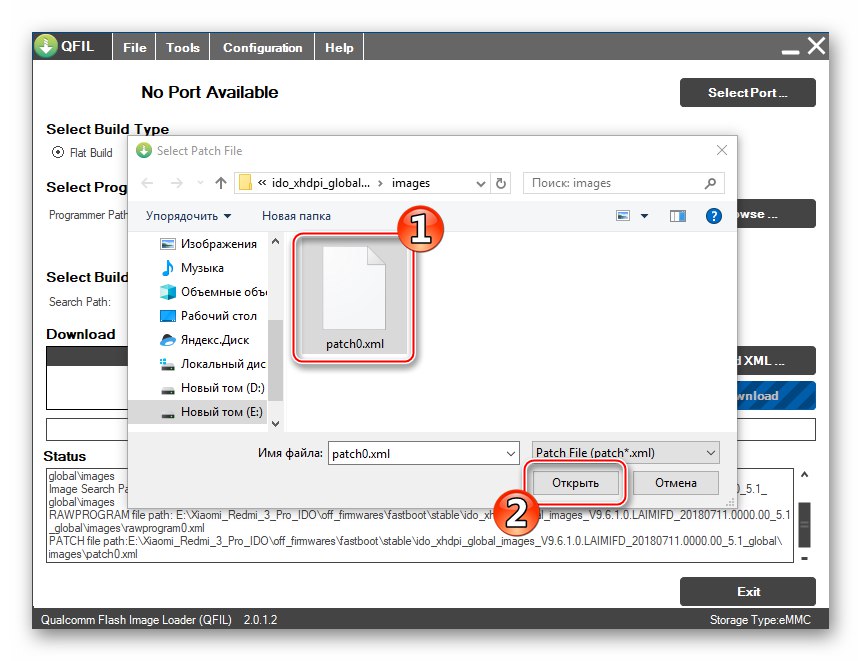861x661 pixels.
Task: Click the Отмена button
Action: point(675,483)
